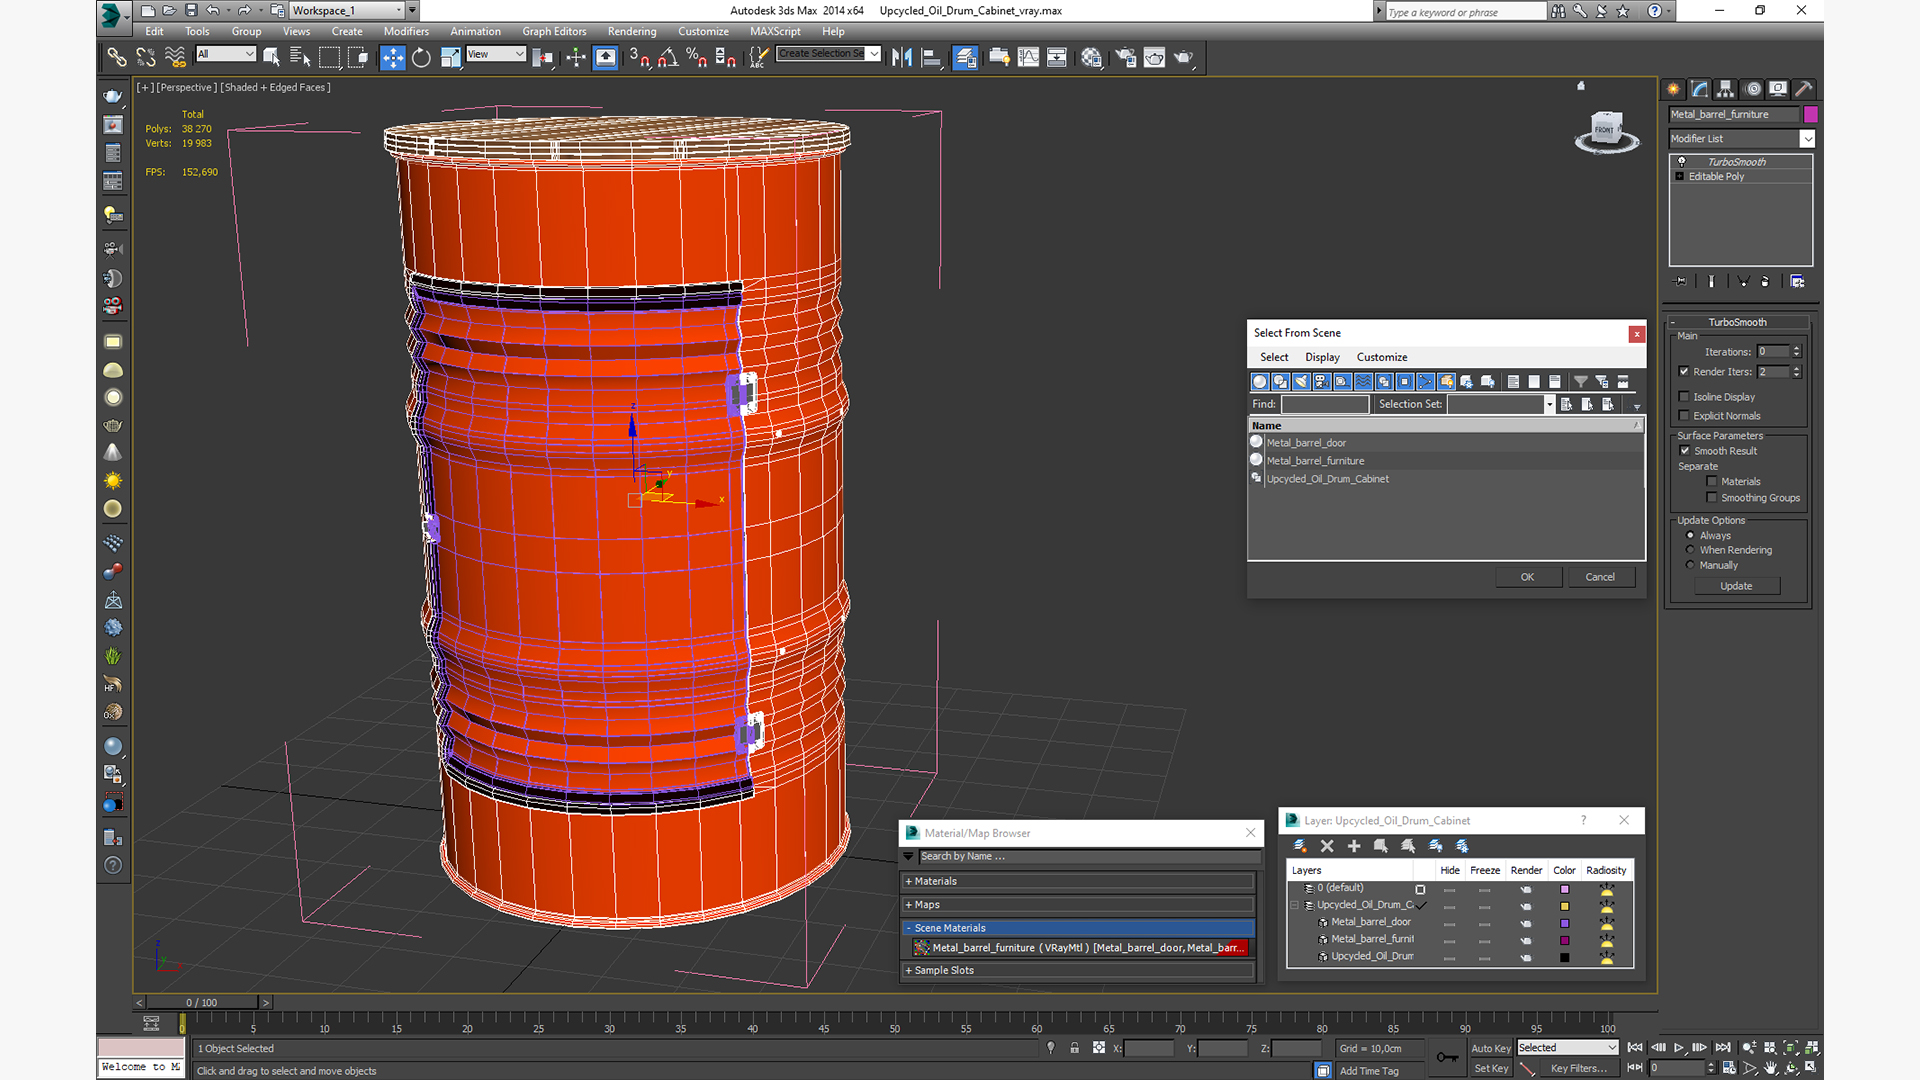This screenshot has height=1080, width=1920.
Task: Toggle the Selection Lock padlock icon
Action: pos(1074,1048)
